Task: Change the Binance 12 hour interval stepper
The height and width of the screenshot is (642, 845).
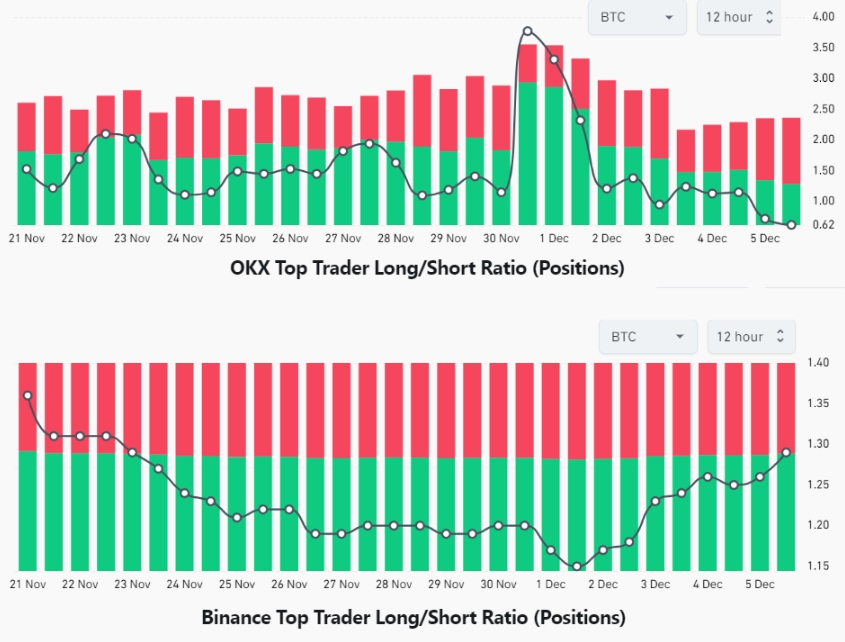Action: [751, 337]
